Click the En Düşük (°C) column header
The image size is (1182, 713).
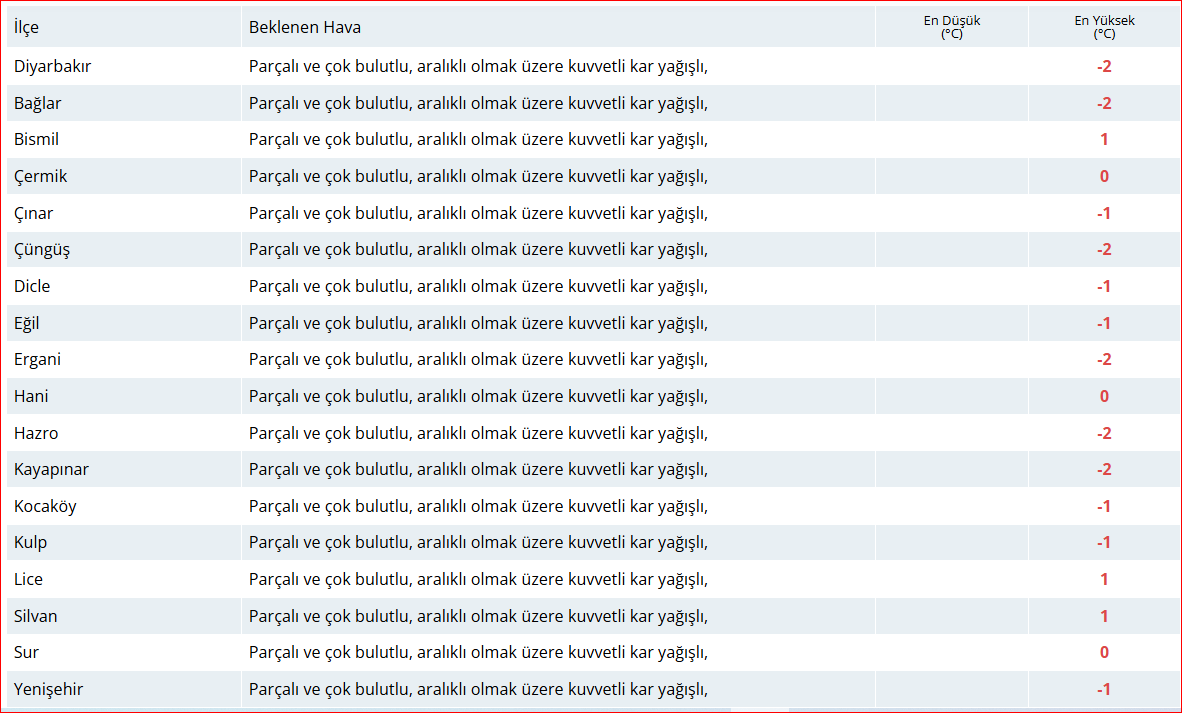tap(951, 27)
